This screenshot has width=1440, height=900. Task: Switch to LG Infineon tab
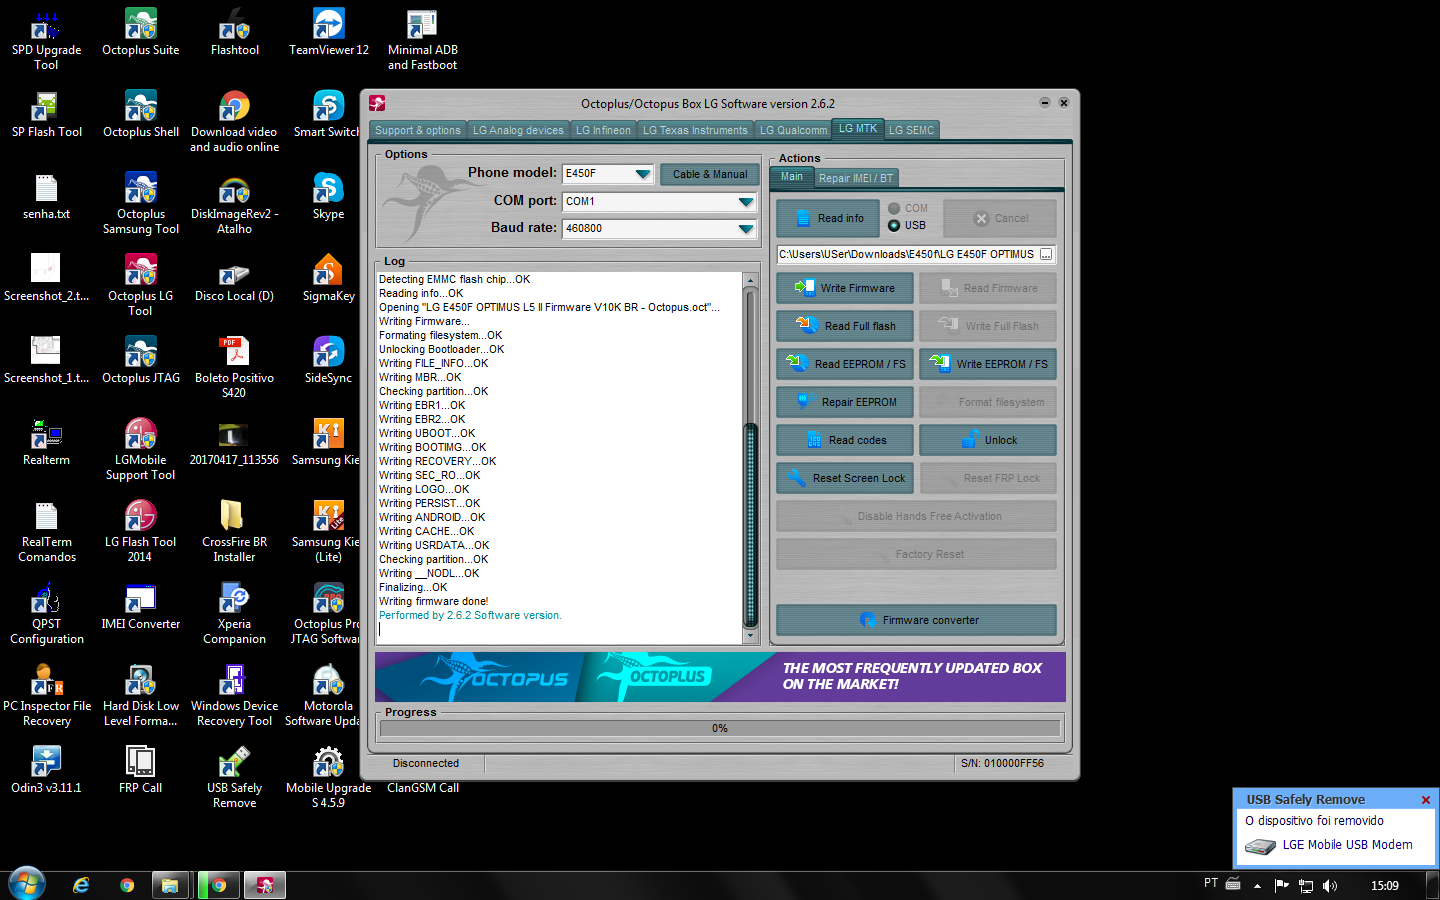(x=603, y=130)
